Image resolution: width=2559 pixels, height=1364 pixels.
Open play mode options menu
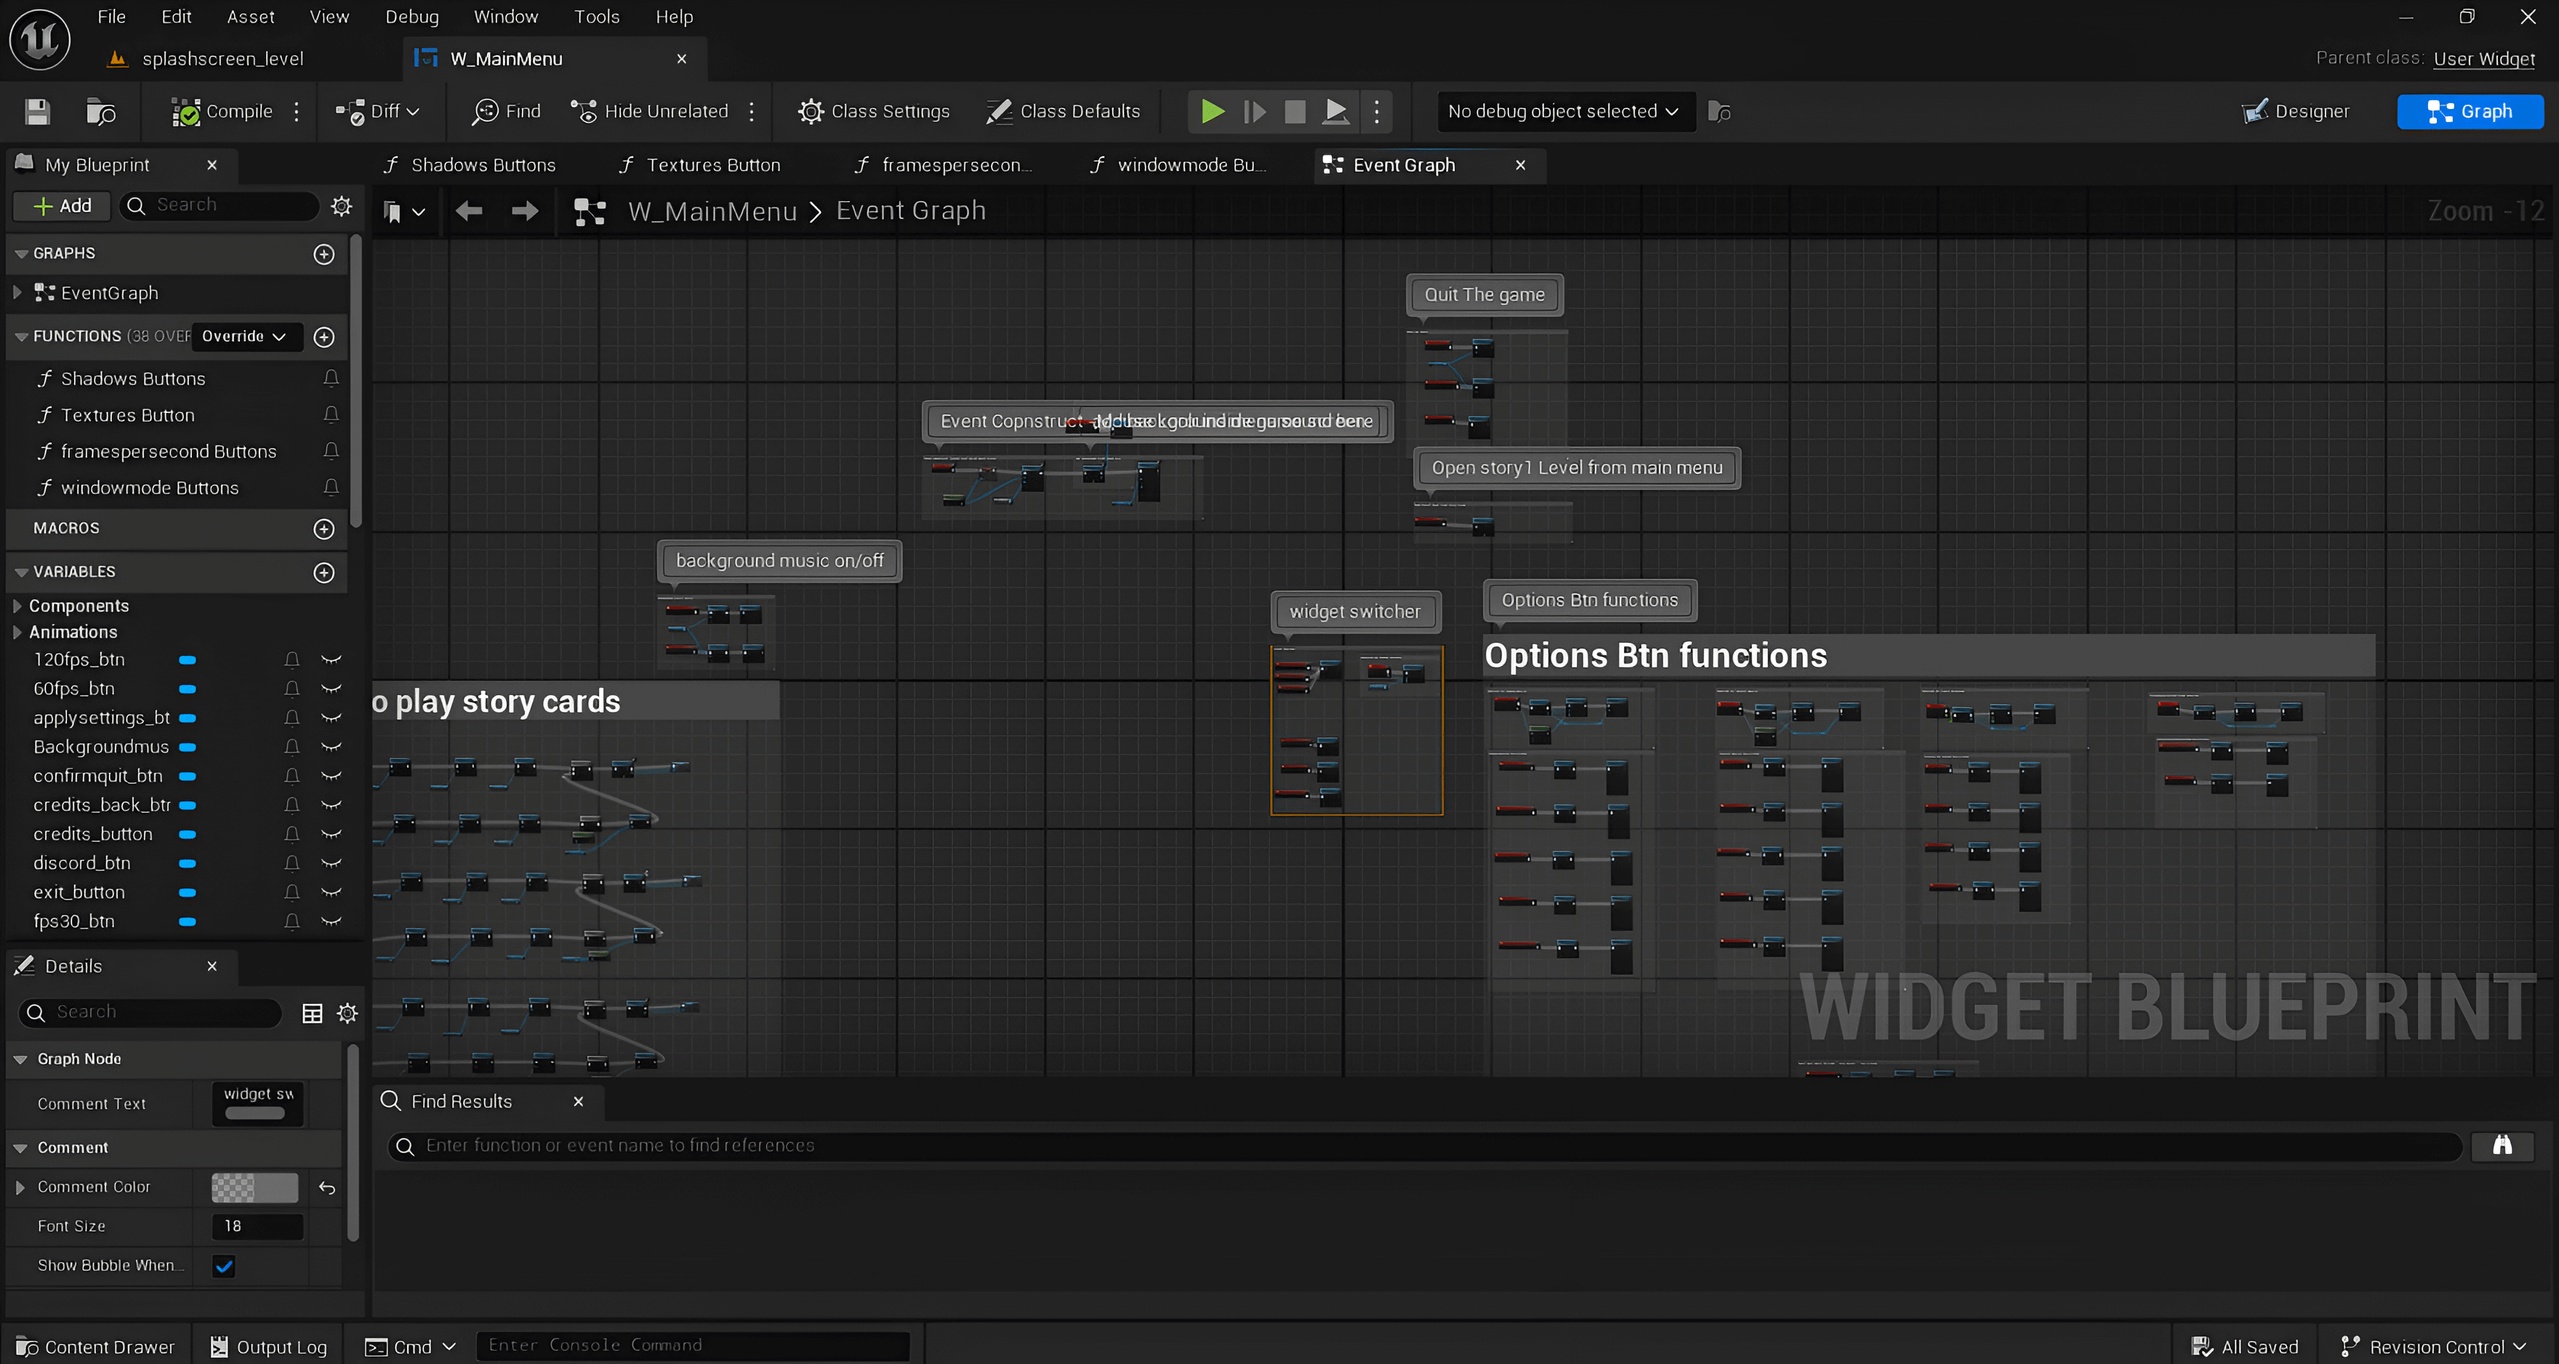(x=1377, y=111)
